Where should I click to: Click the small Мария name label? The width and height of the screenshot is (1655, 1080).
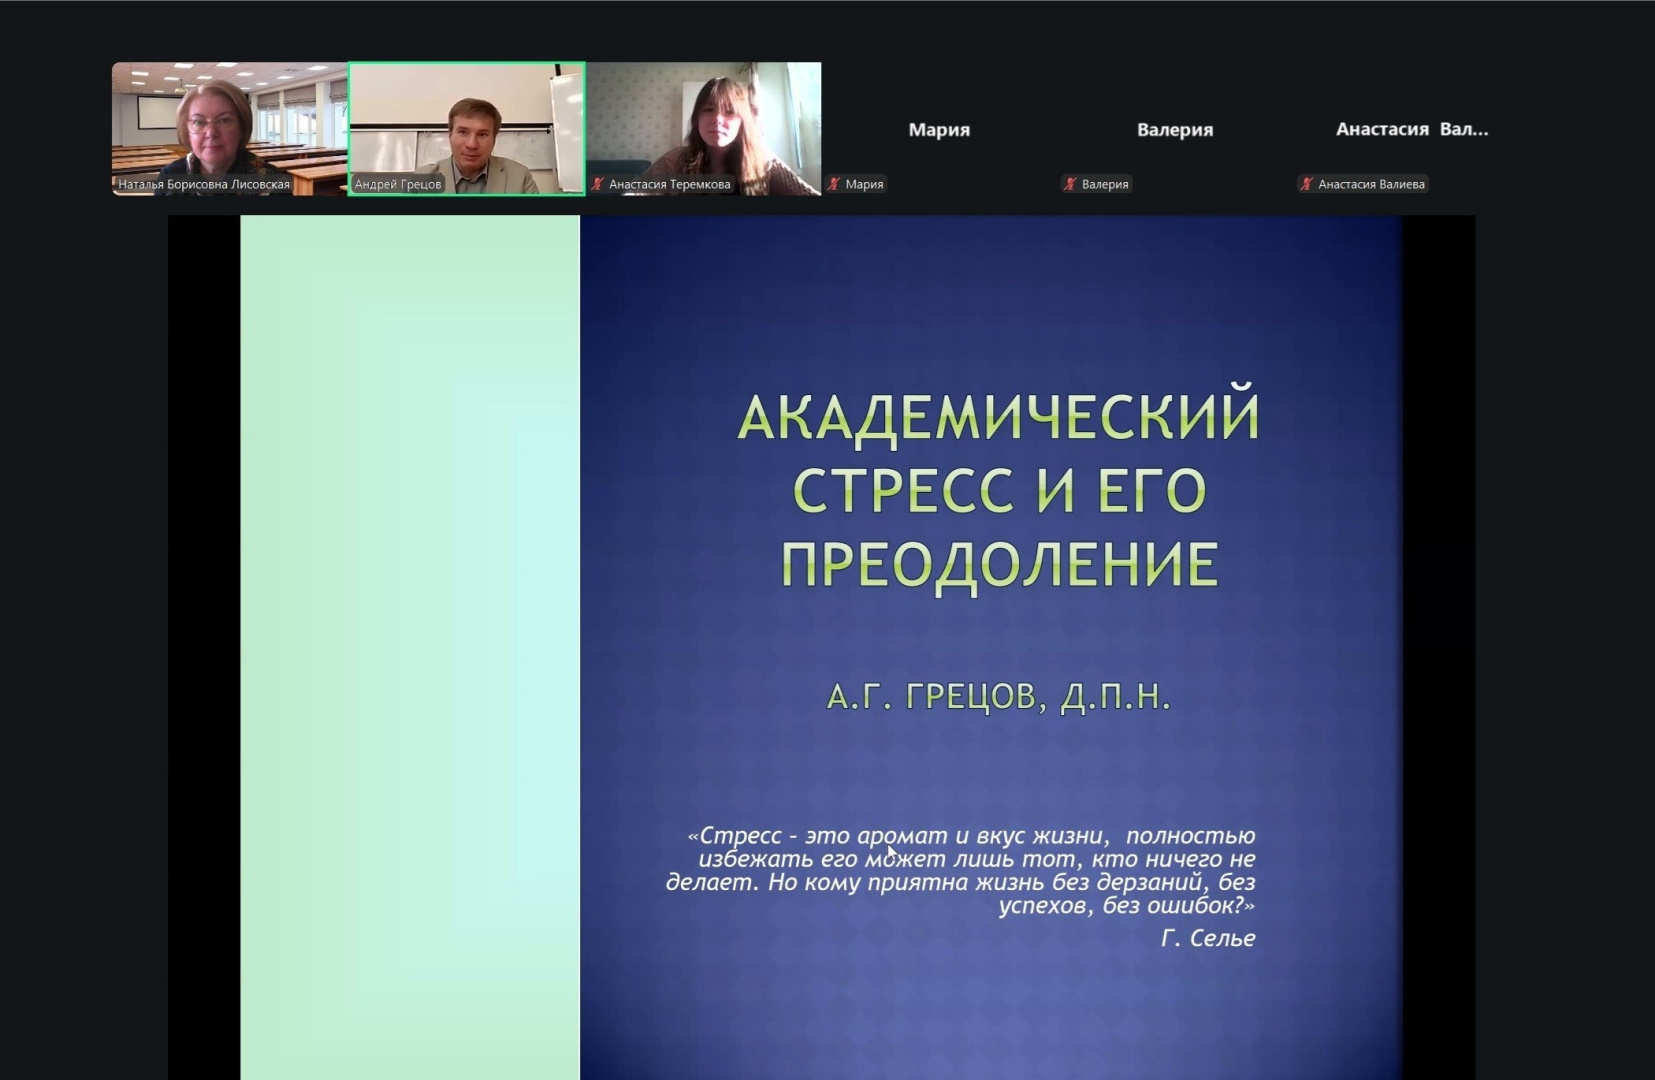point(864,184)
